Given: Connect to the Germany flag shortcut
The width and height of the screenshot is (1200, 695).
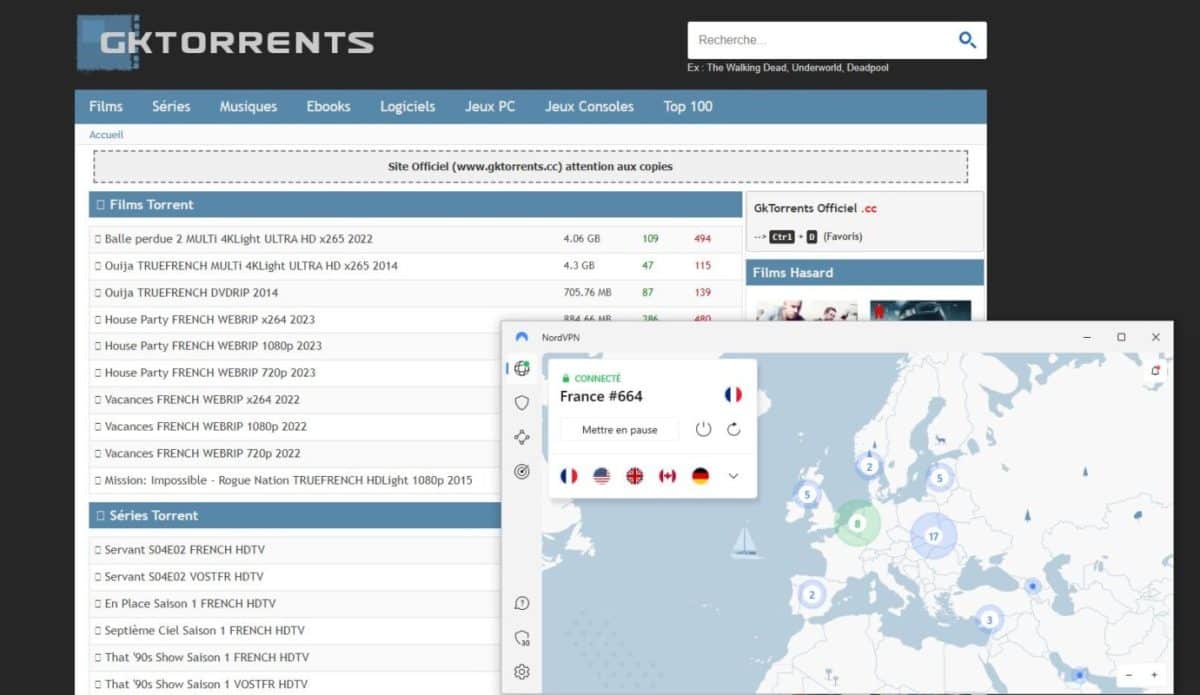Looking at the screenshot, I should click(700, 476).
